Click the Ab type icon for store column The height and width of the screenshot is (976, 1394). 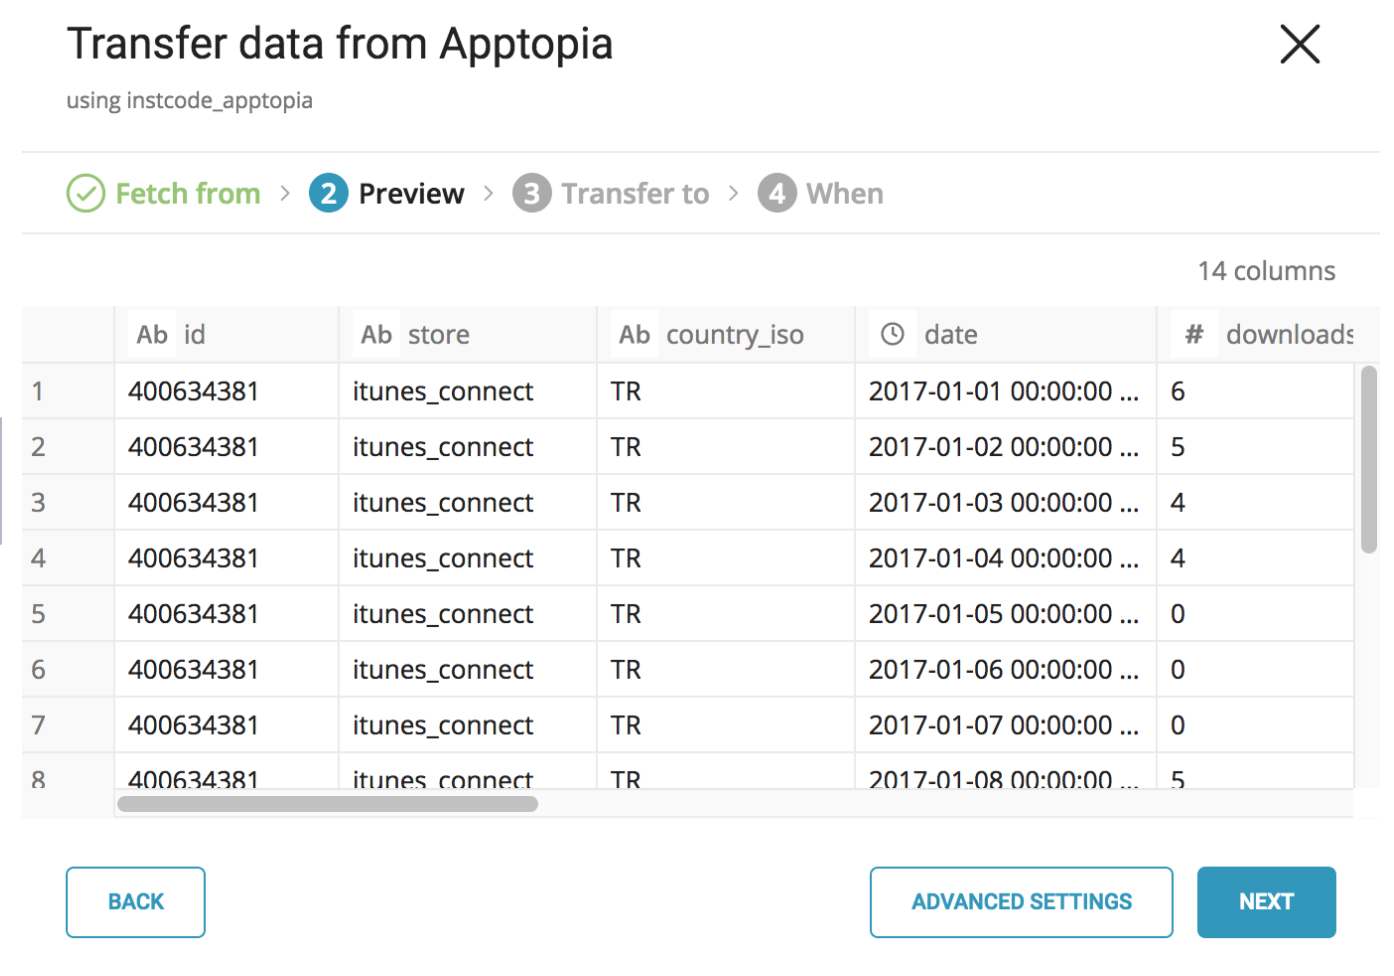(376, 335)
